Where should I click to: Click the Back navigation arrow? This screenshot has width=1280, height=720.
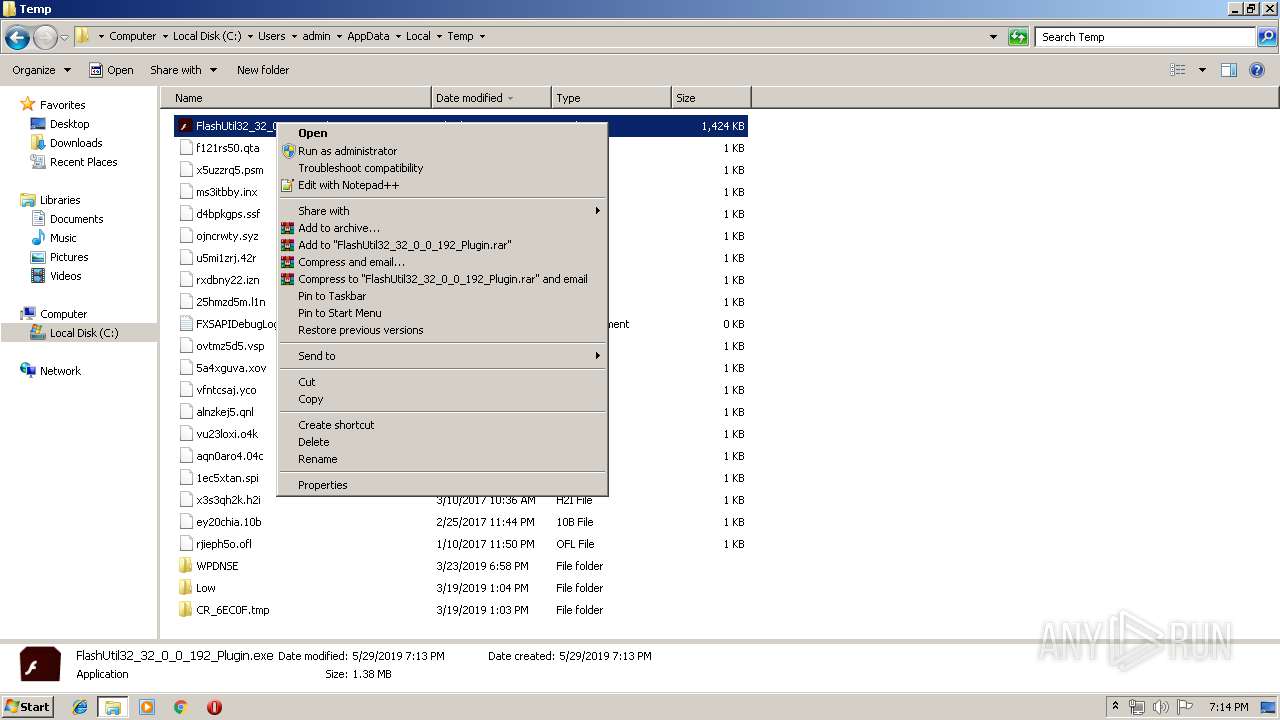[17, 37]
